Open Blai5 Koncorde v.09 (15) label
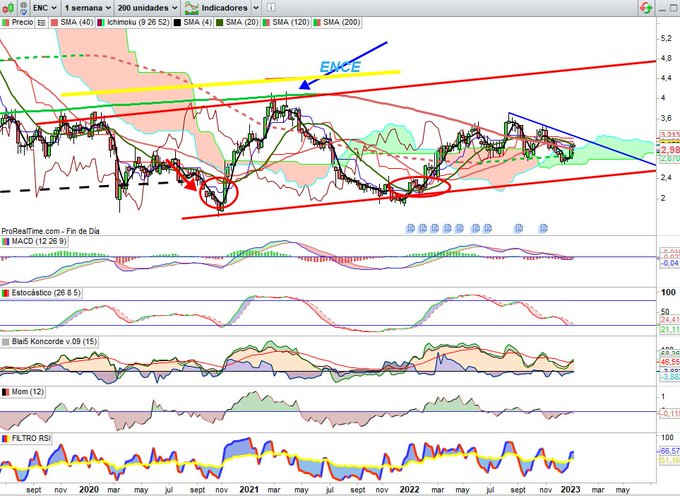 click(55, 342)
